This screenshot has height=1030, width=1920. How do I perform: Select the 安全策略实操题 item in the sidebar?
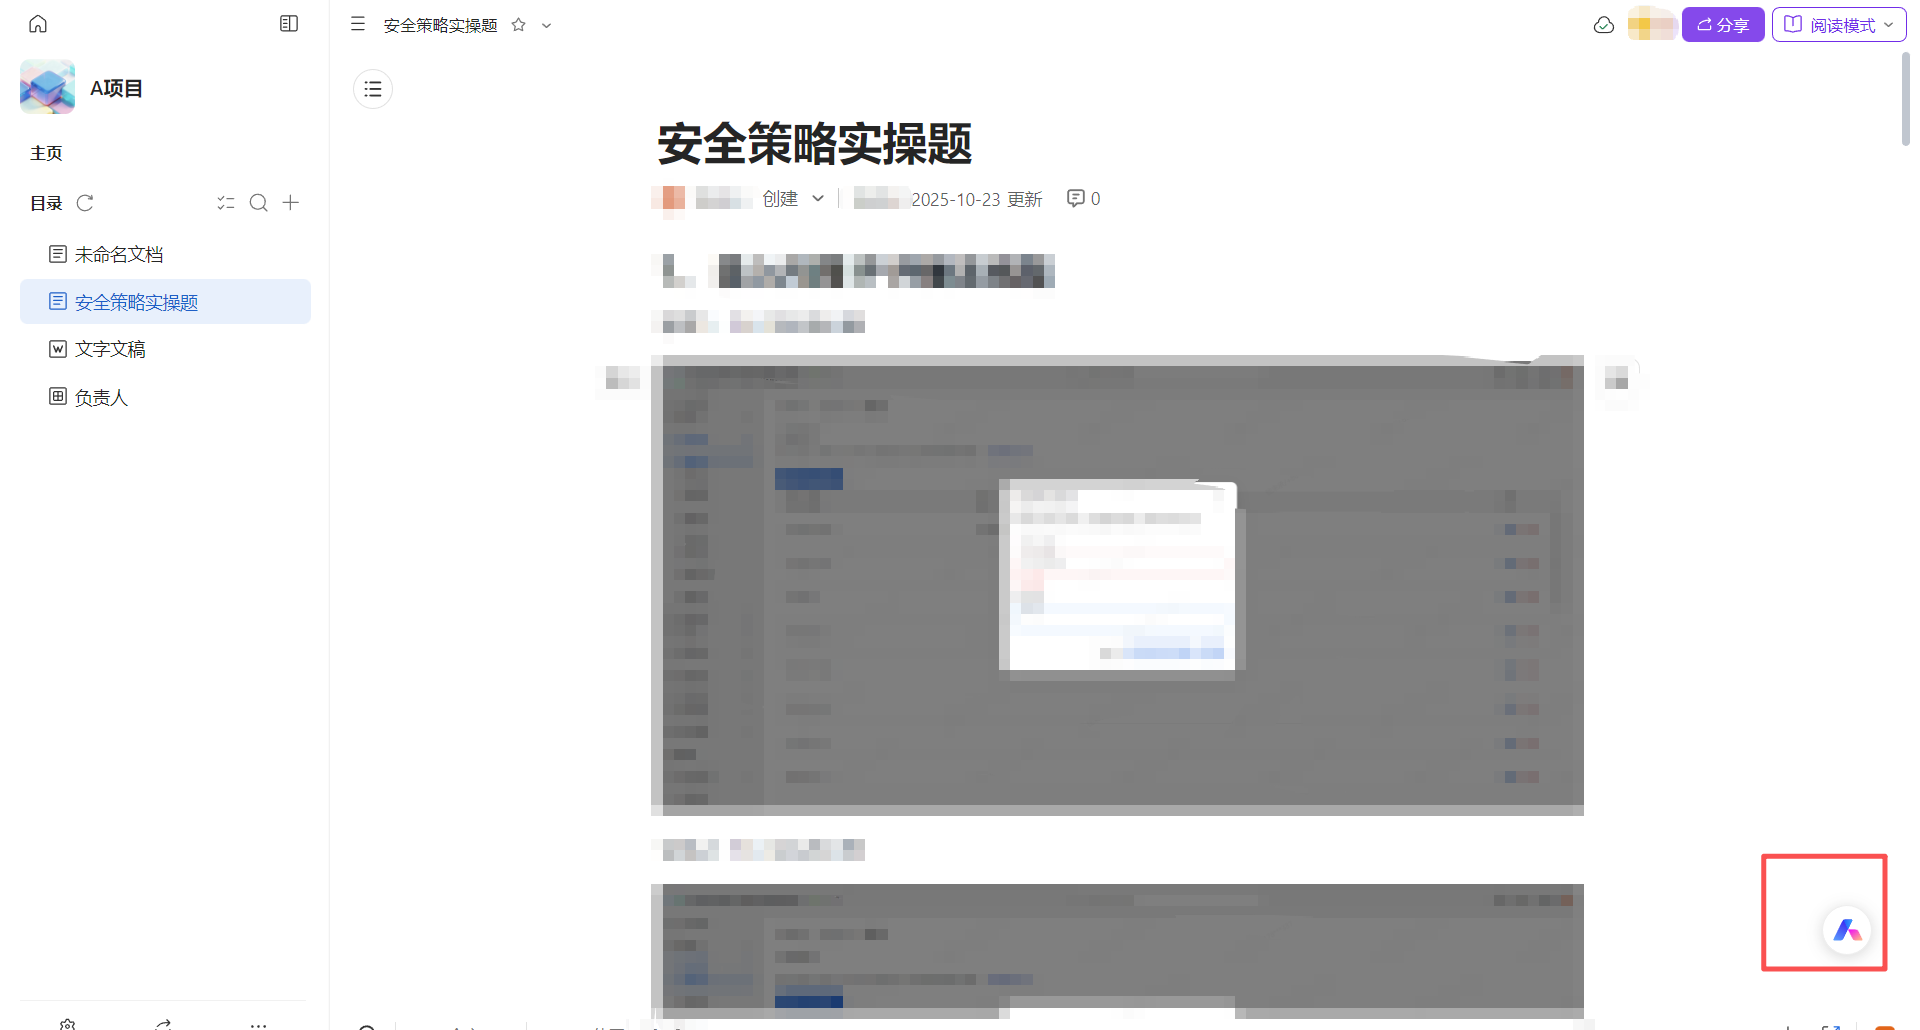(165, 301)
